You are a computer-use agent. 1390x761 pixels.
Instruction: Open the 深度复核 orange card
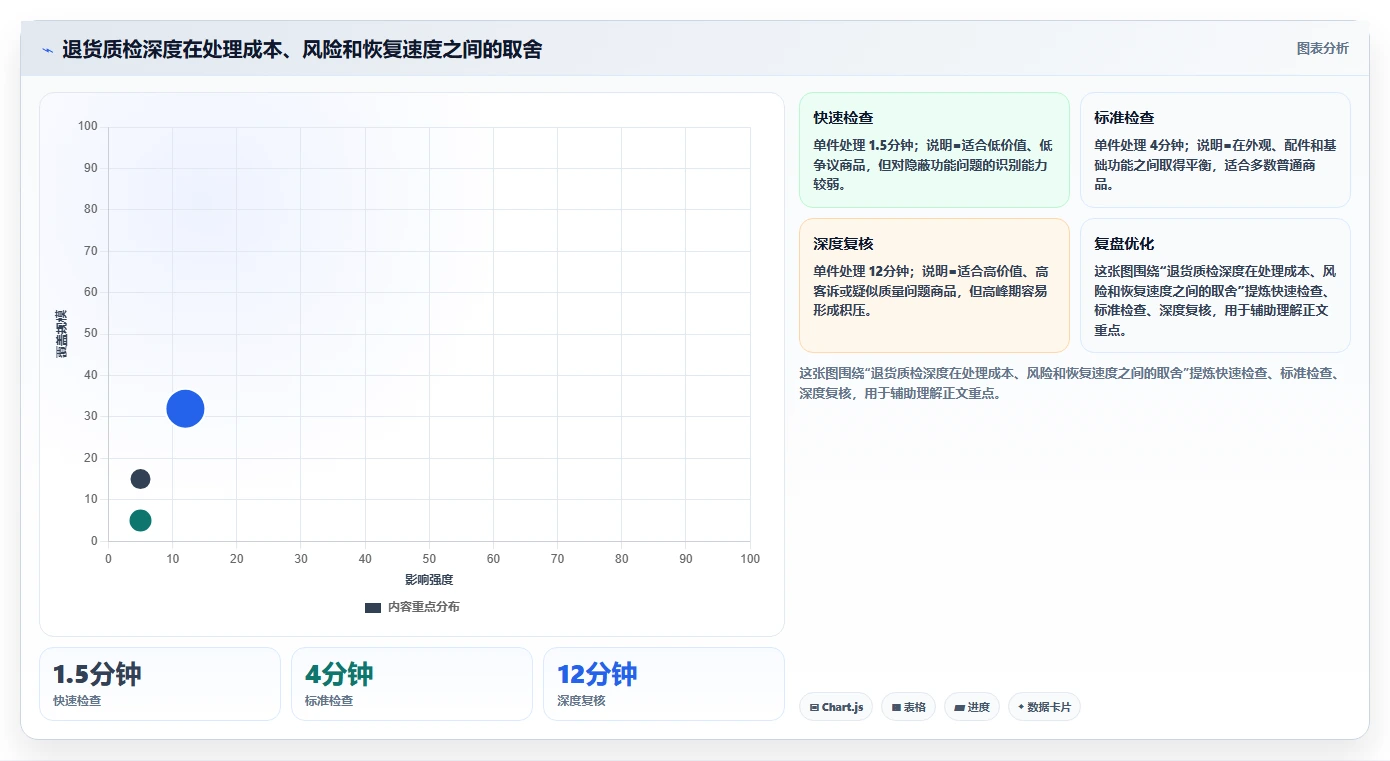[934, 285]
